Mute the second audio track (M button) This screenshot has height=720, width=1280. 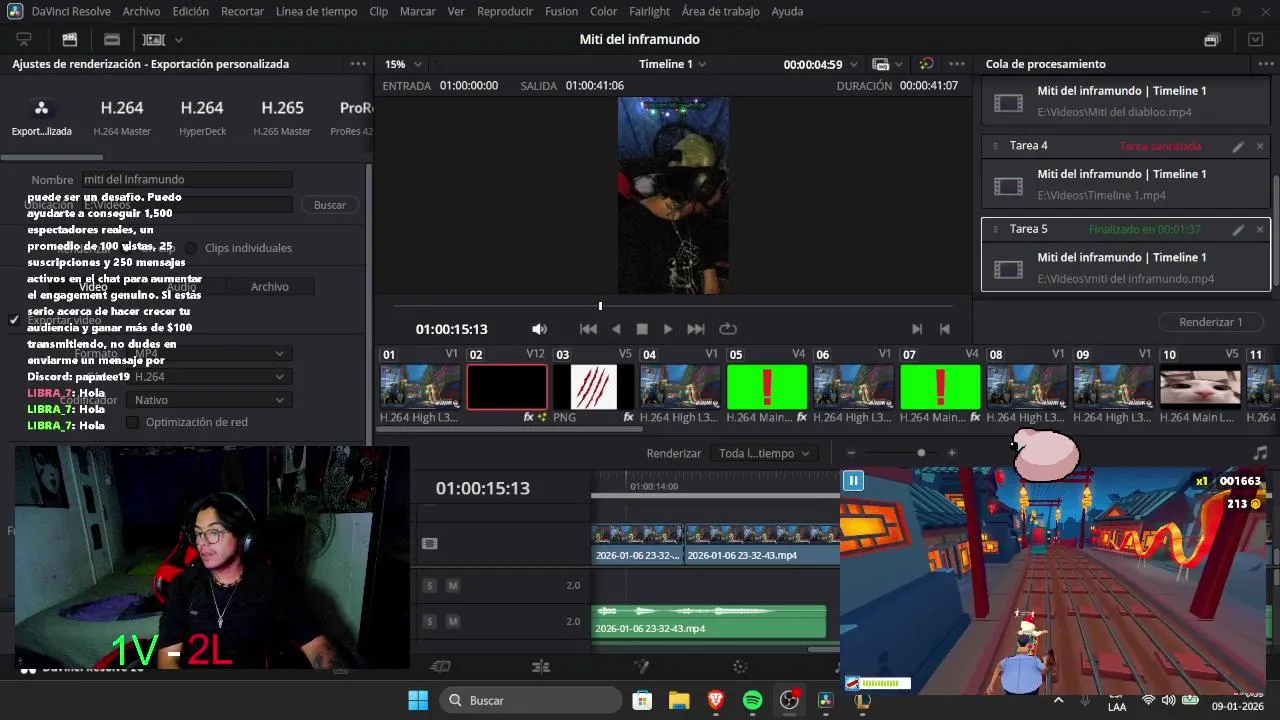[453, 621]
